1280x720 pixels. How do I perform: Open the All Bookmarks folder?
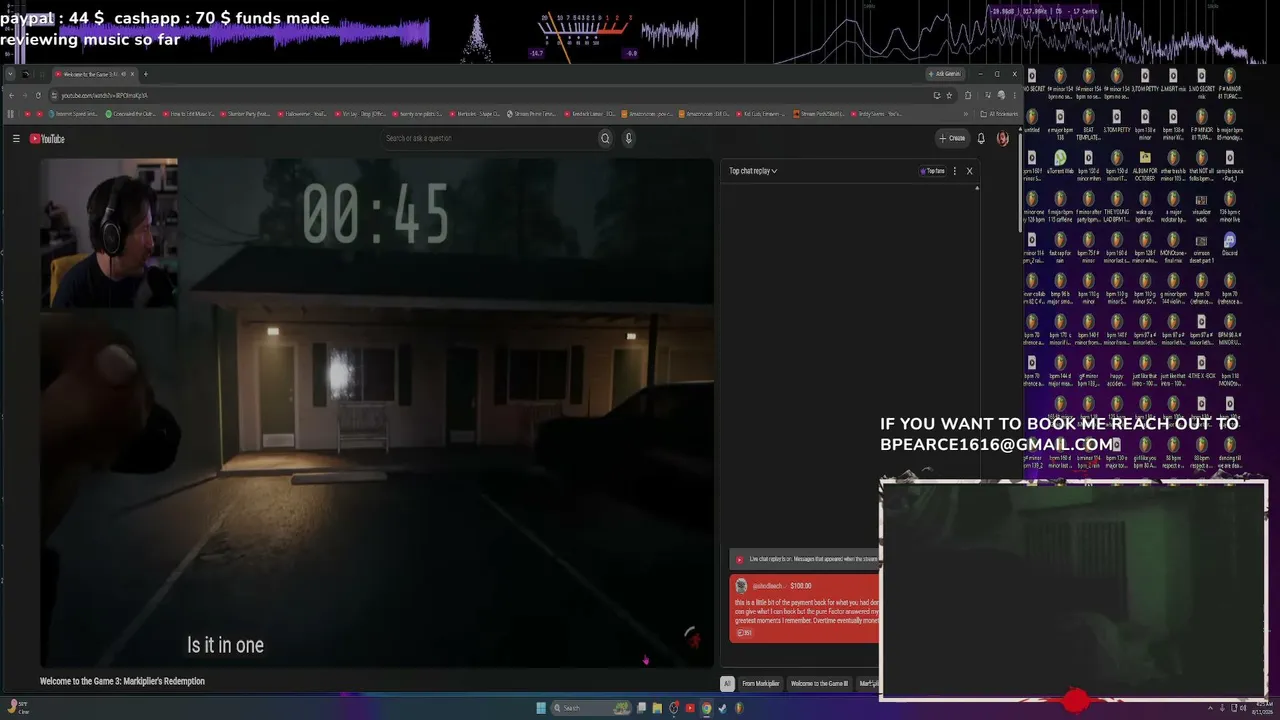[x=998, y=114]
